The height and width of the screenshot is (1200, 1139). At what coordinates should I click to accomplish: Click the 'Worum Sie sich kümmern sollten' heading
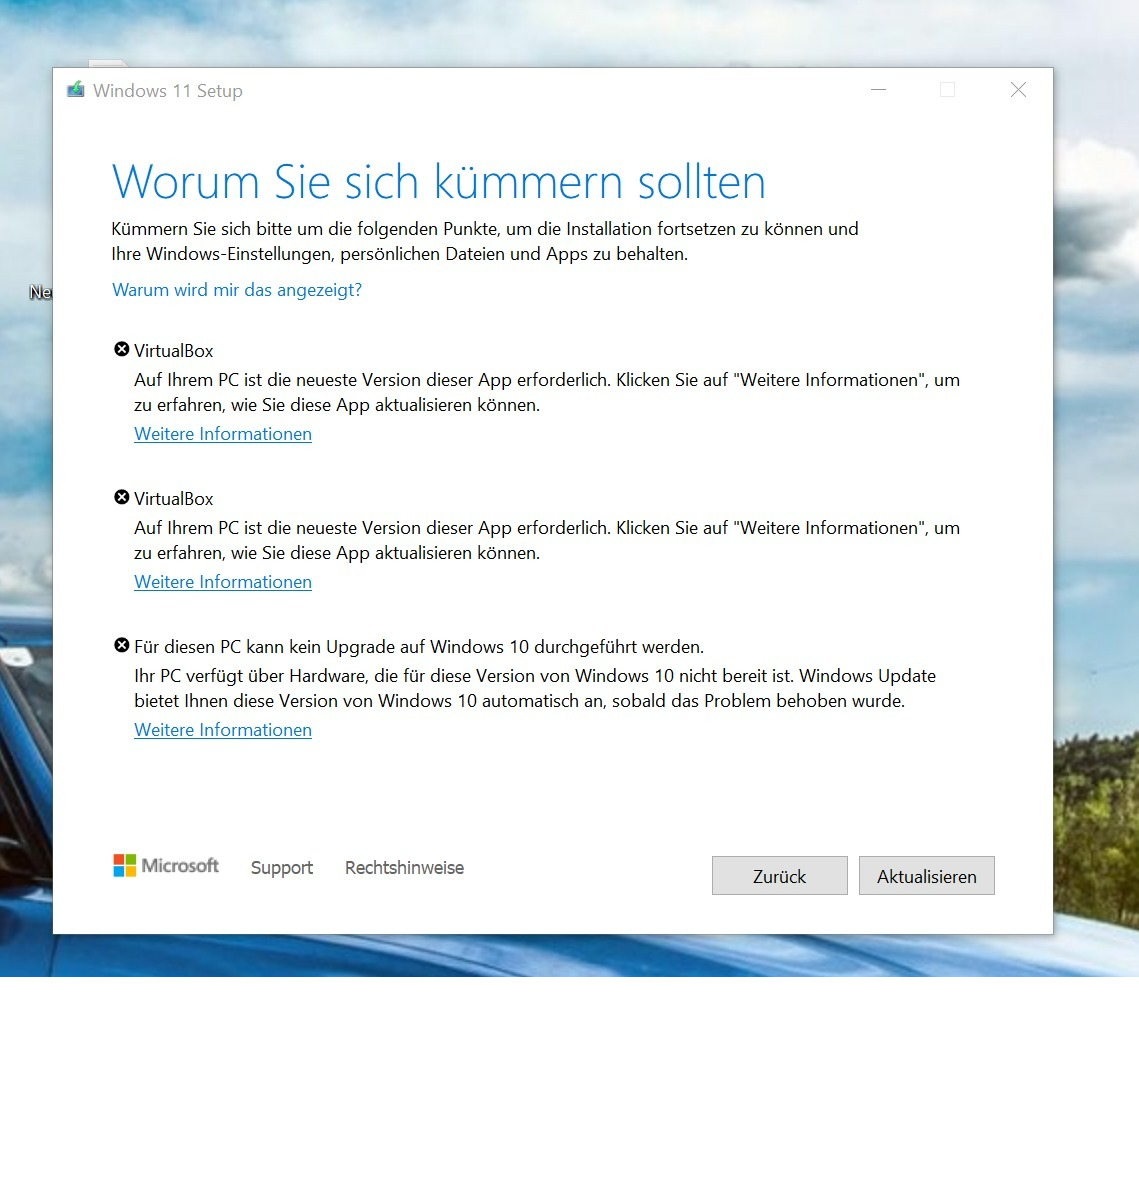click(x=439, y=183)
